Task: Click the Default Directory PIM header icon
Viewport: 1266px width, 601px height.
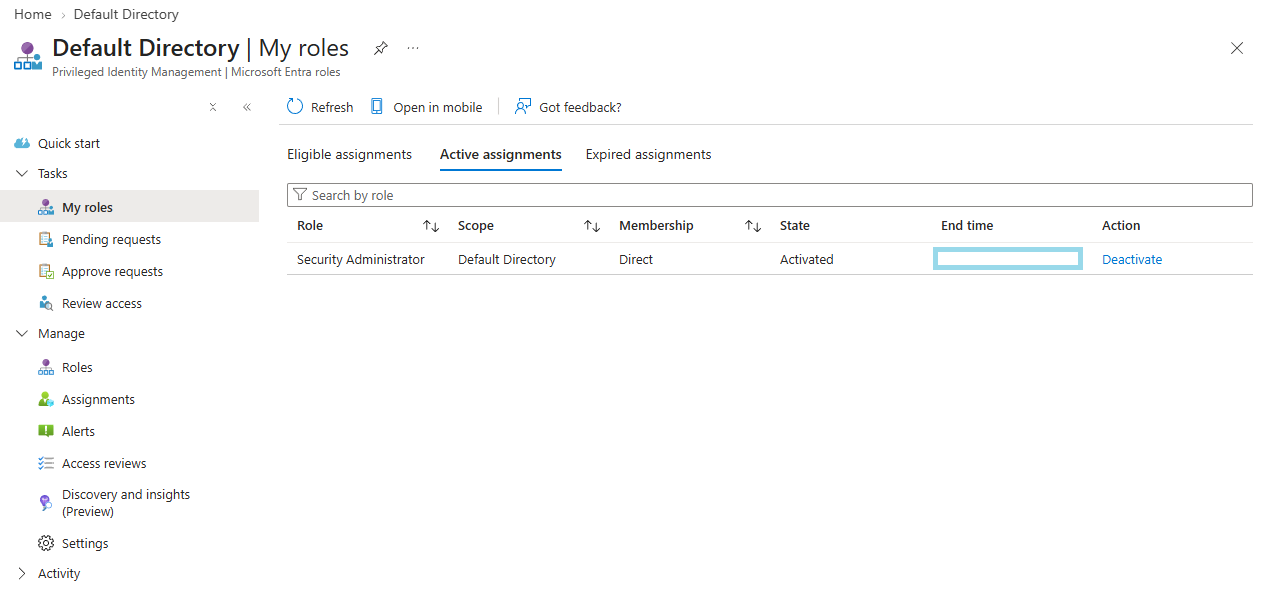Action: [28, 56]
